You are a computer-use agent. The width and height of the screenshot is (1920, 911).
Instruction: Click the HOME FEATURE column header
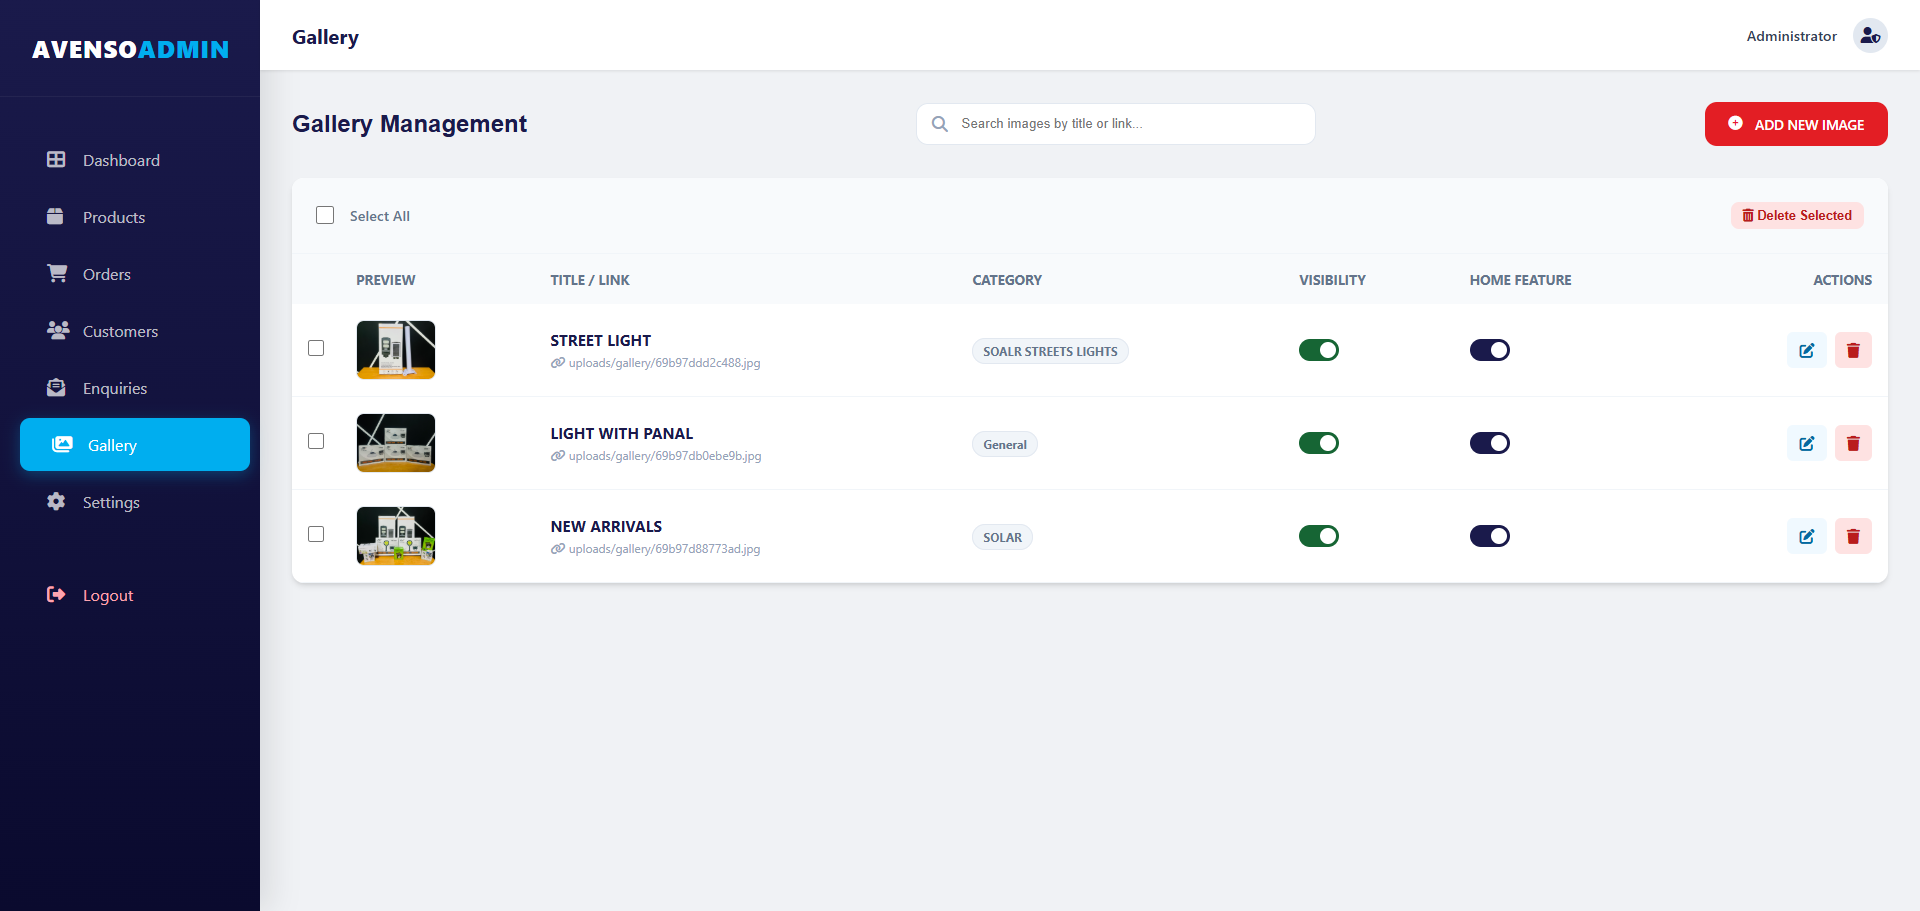(1520, 280)
